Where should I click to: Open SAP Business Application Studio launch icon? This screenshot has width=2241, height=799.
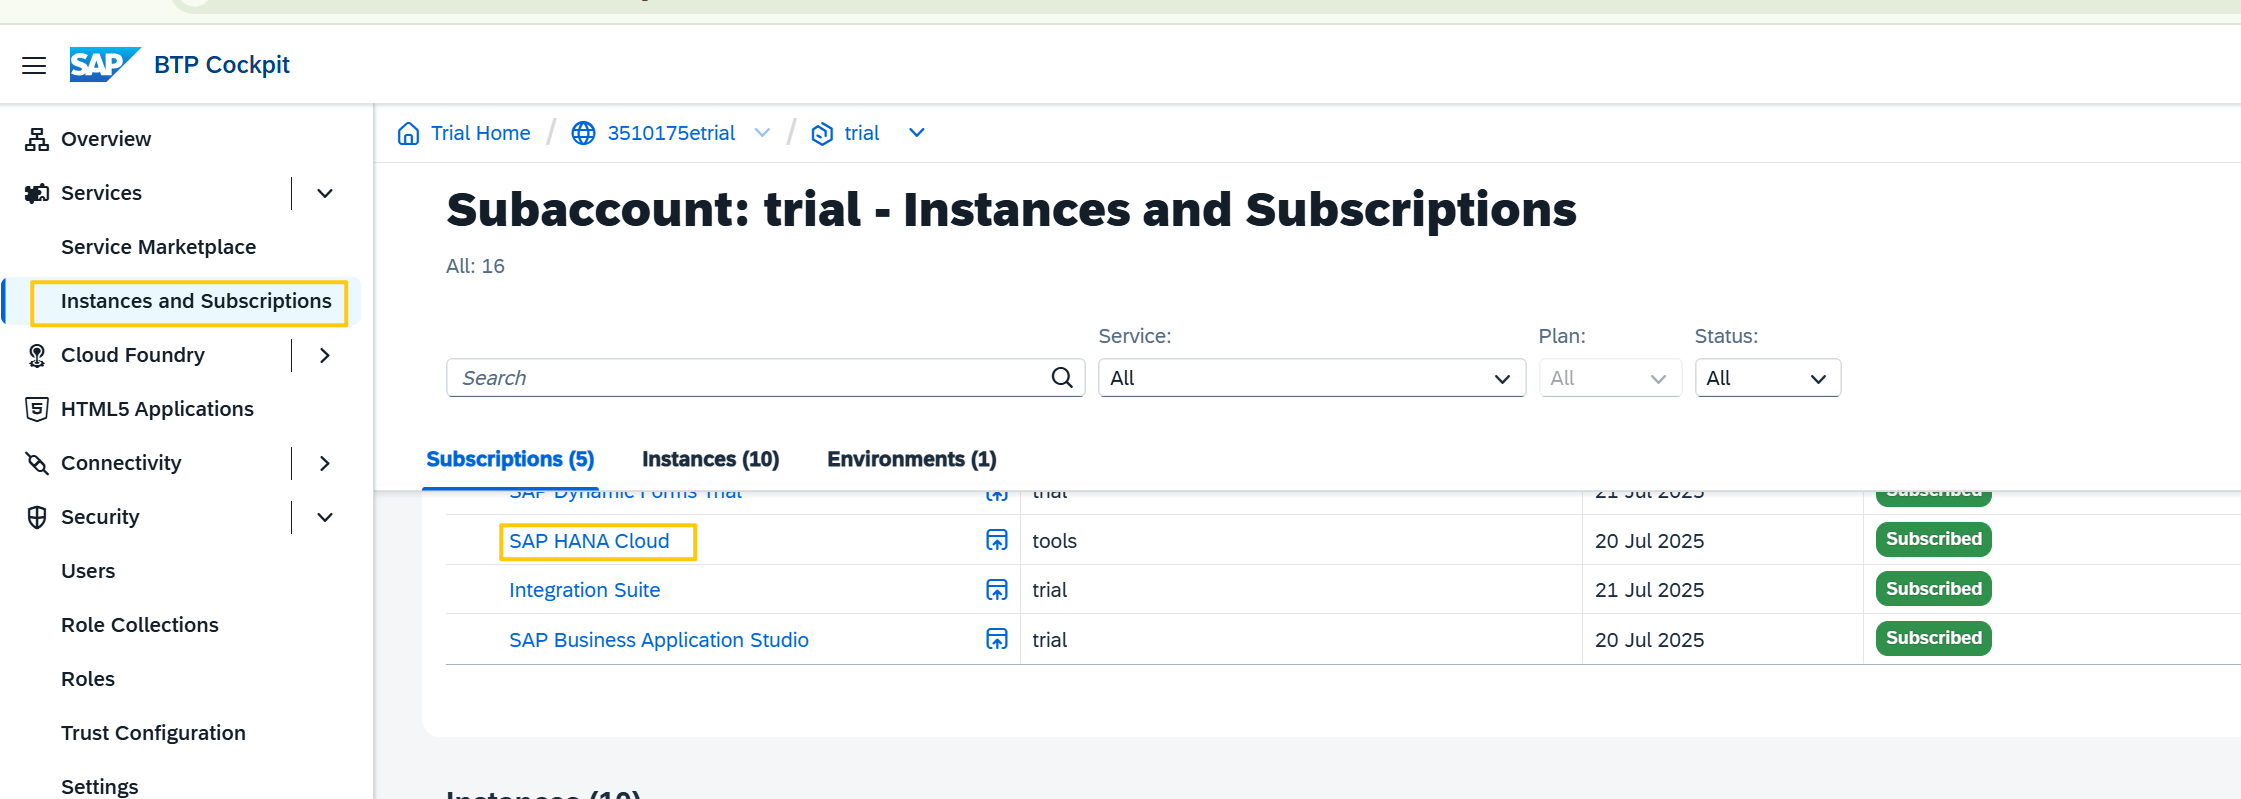click(997, 639)
